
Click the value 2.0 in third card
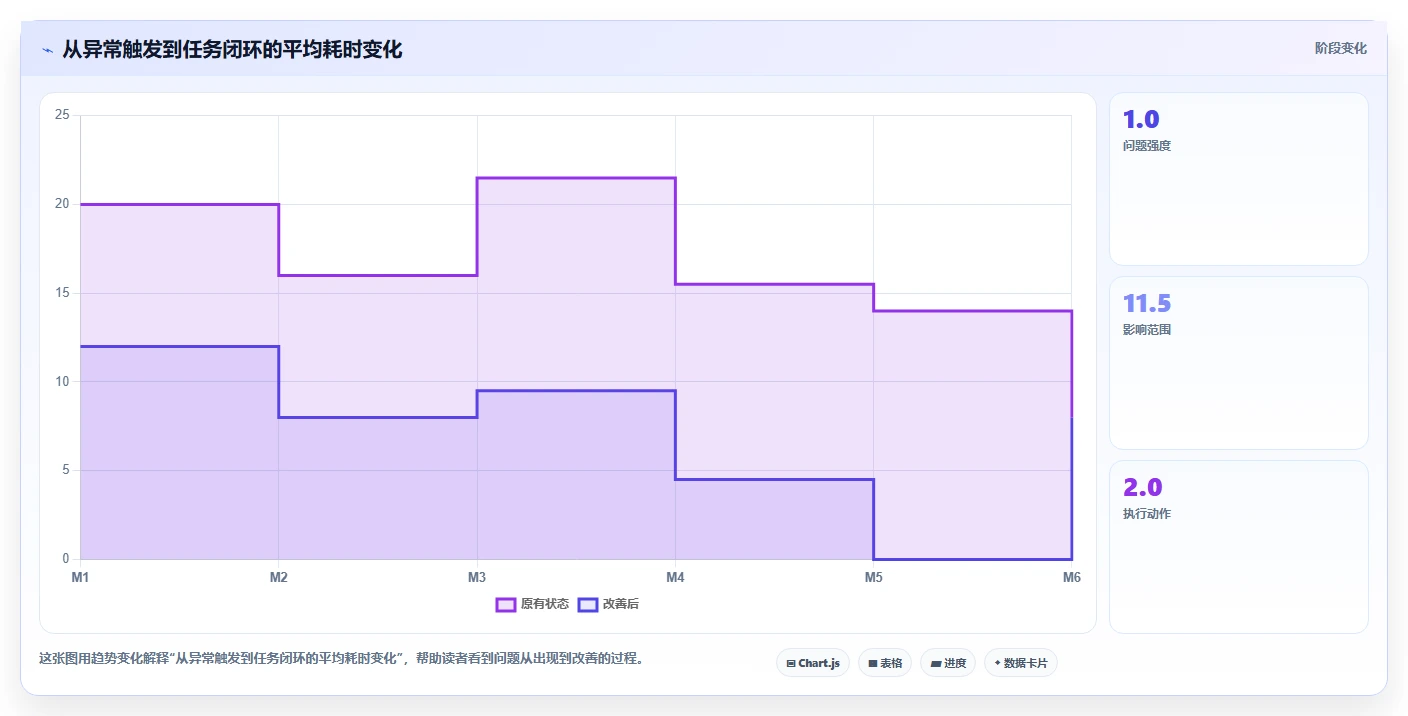coord(1143,488)
